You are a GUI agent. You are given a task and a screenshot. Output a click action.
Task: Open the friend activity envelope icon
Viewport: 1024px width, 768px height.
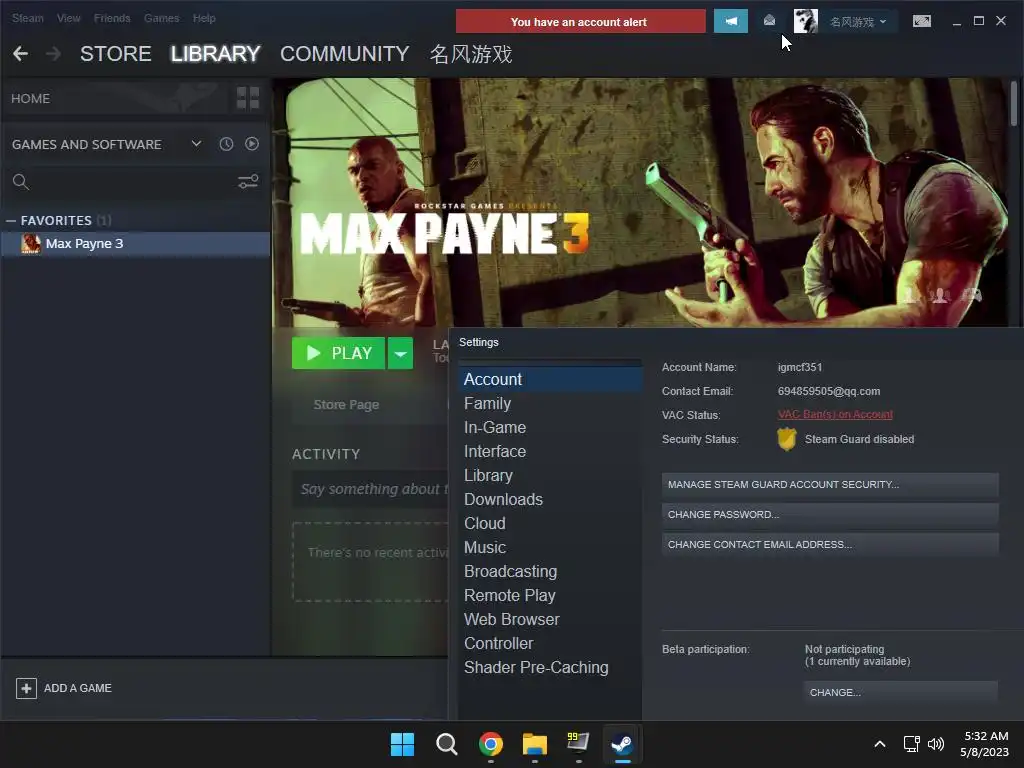769,21
